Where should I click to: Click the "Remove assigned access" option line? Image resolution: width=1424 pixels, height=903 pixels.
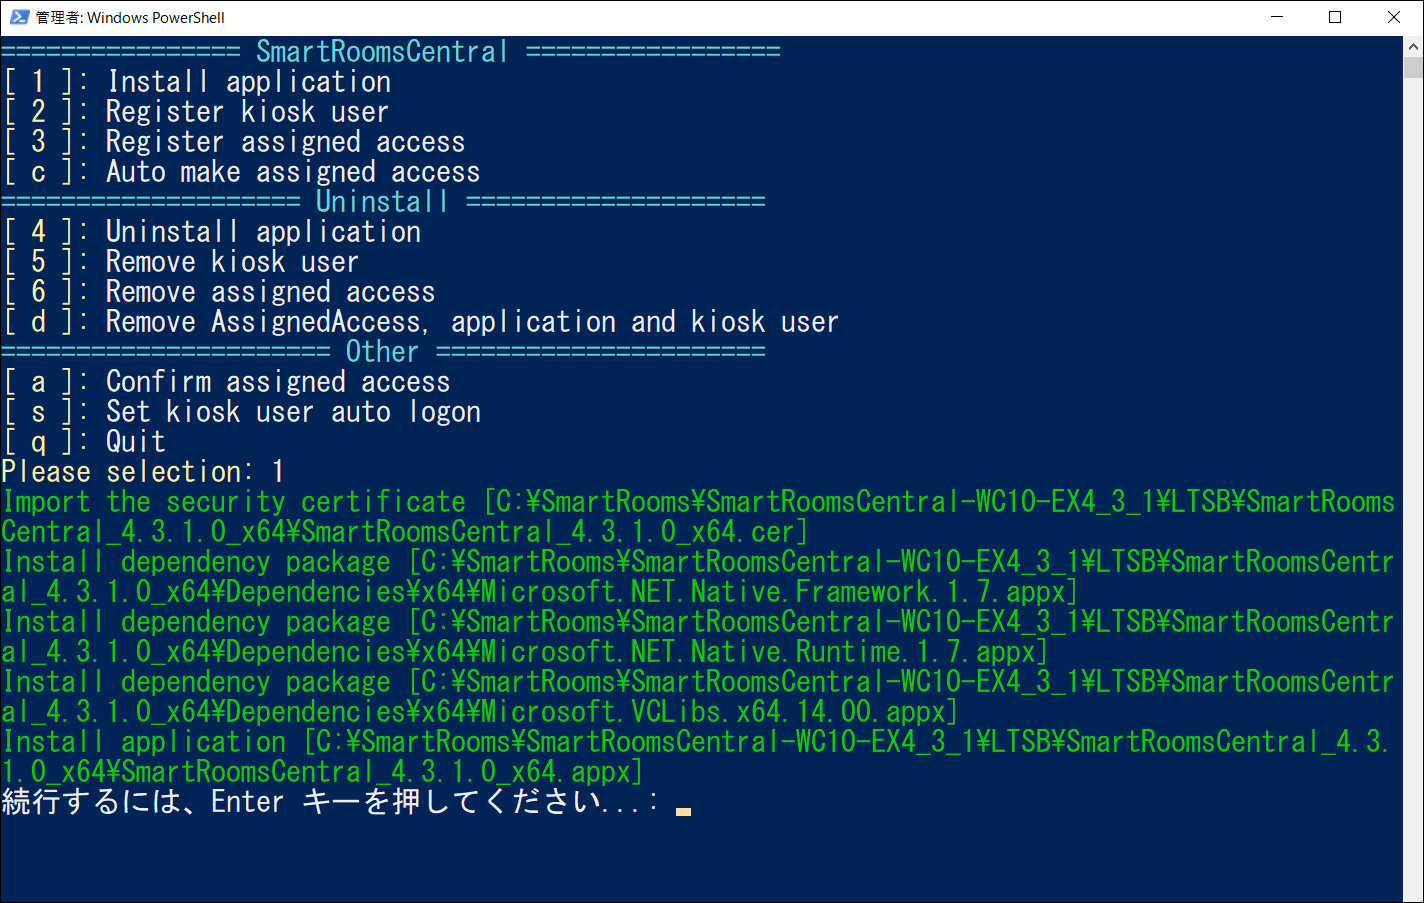click(270, 292)
